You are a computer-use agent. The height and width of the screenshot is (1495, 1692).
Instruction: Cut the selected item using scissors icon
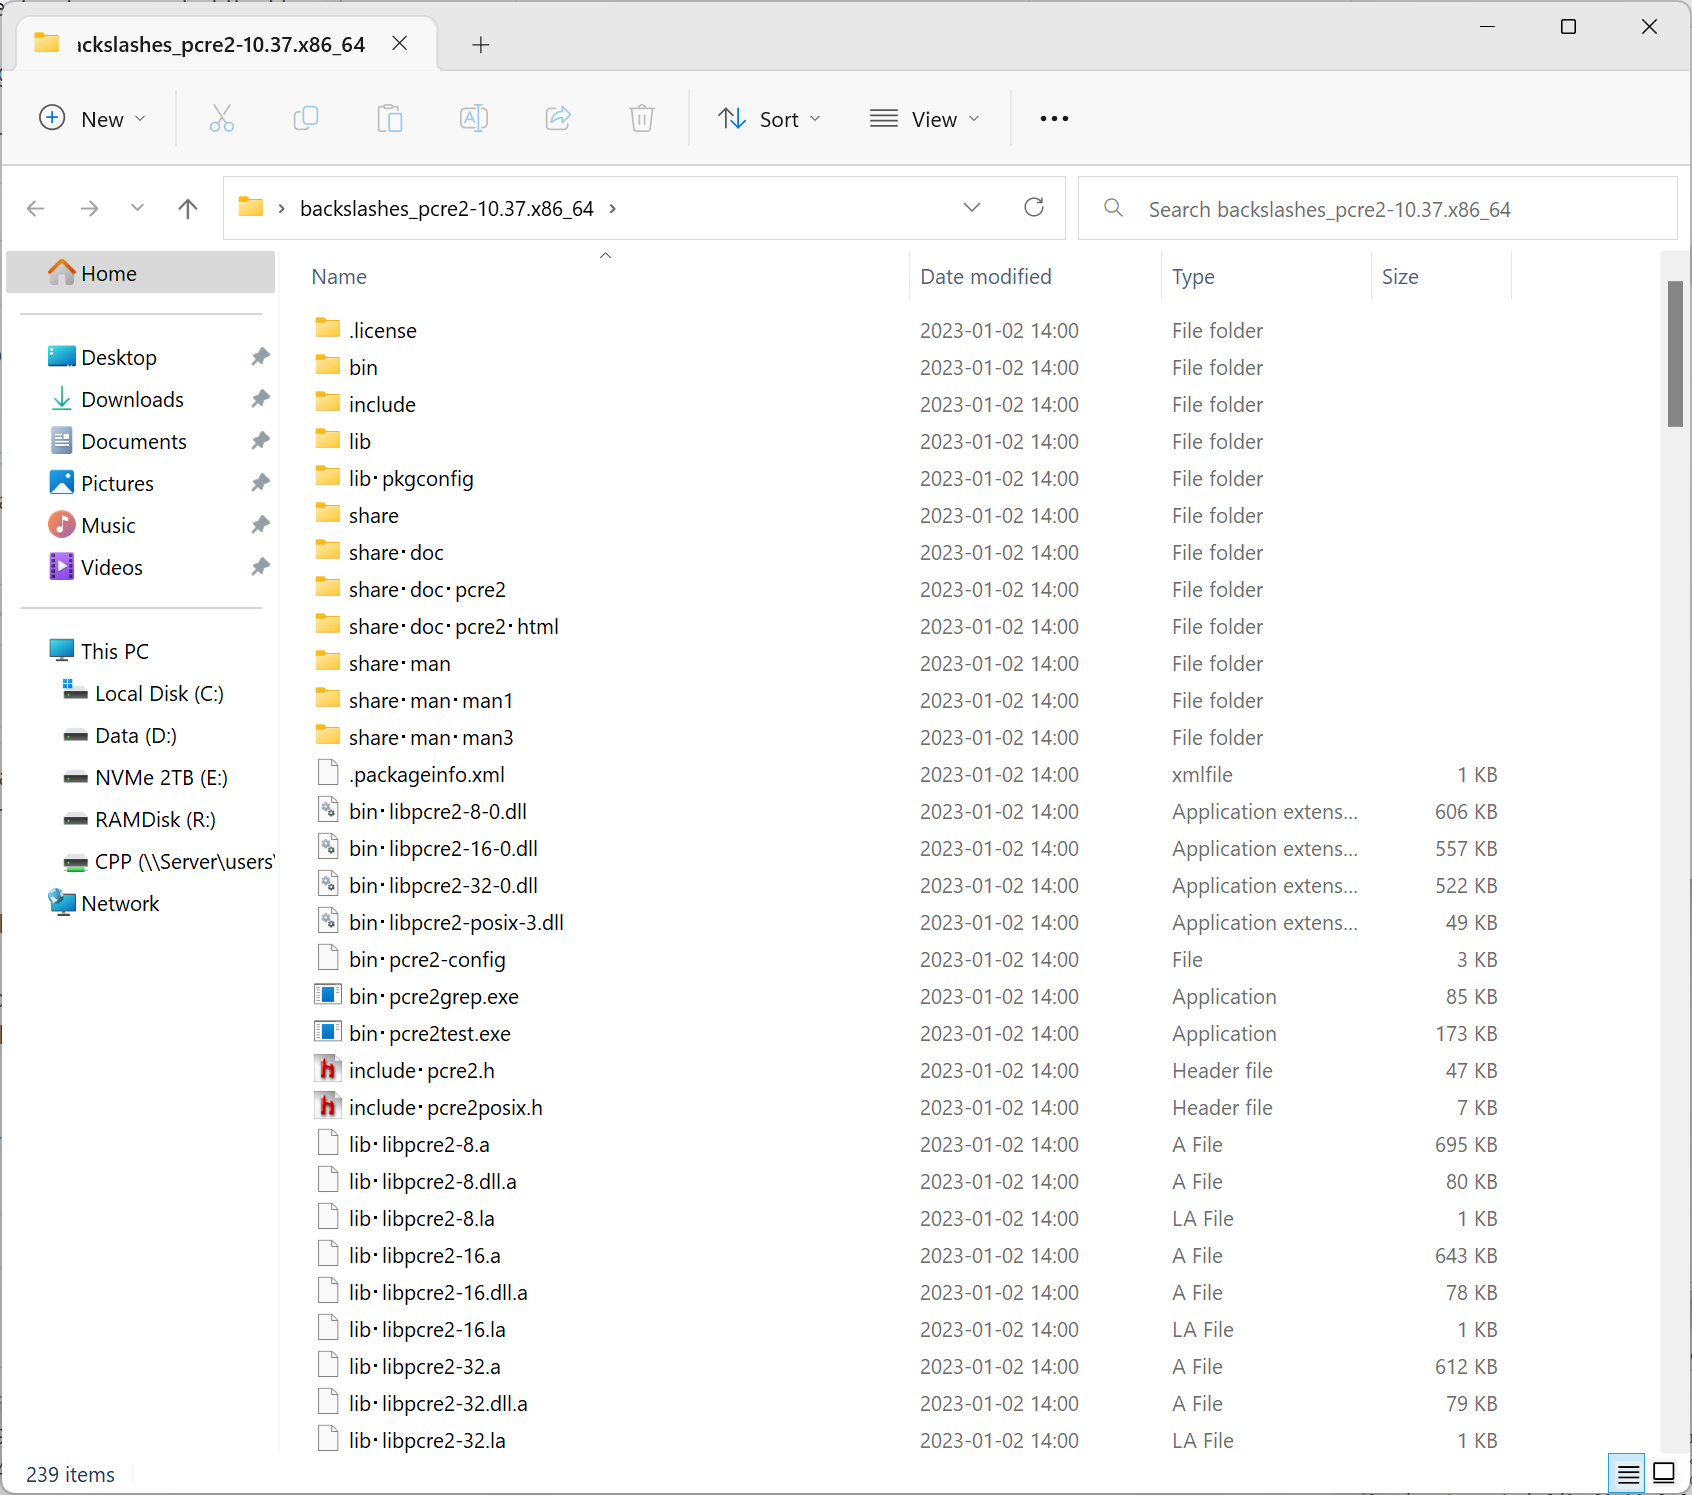[x=222, y=118]
